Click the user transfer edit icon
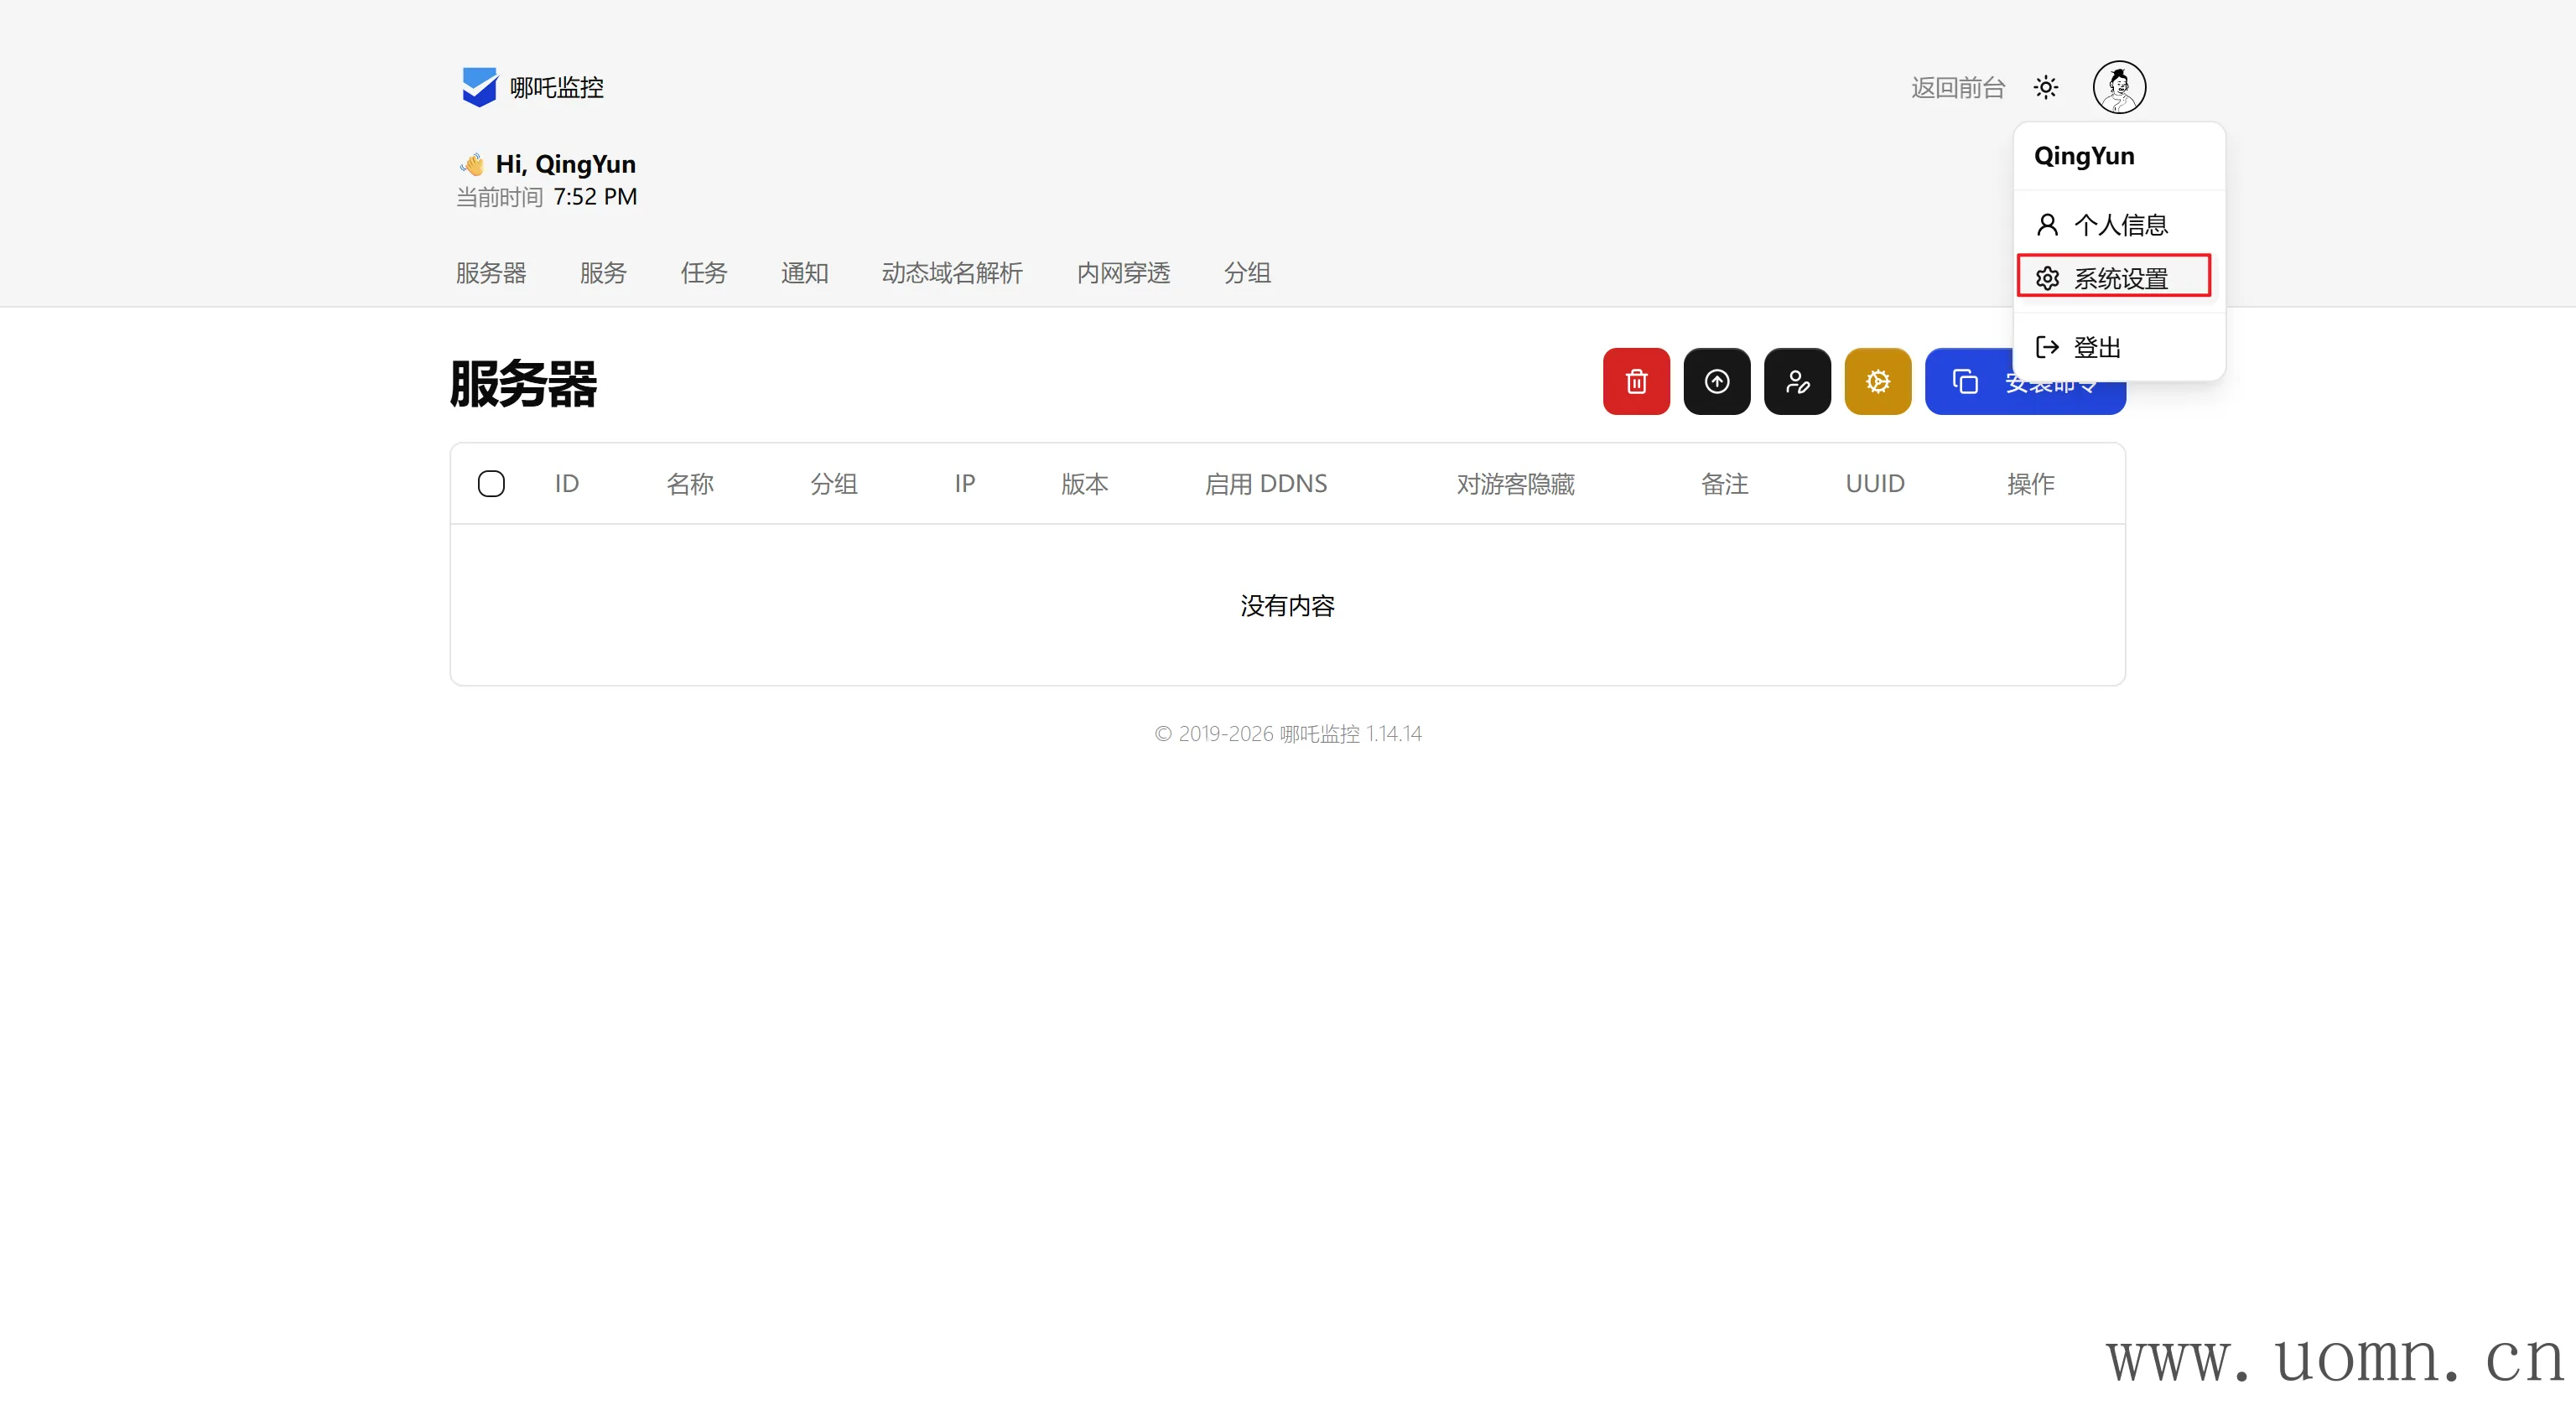Screen dimensions: 2576x1405 (x=1797, y=381)
